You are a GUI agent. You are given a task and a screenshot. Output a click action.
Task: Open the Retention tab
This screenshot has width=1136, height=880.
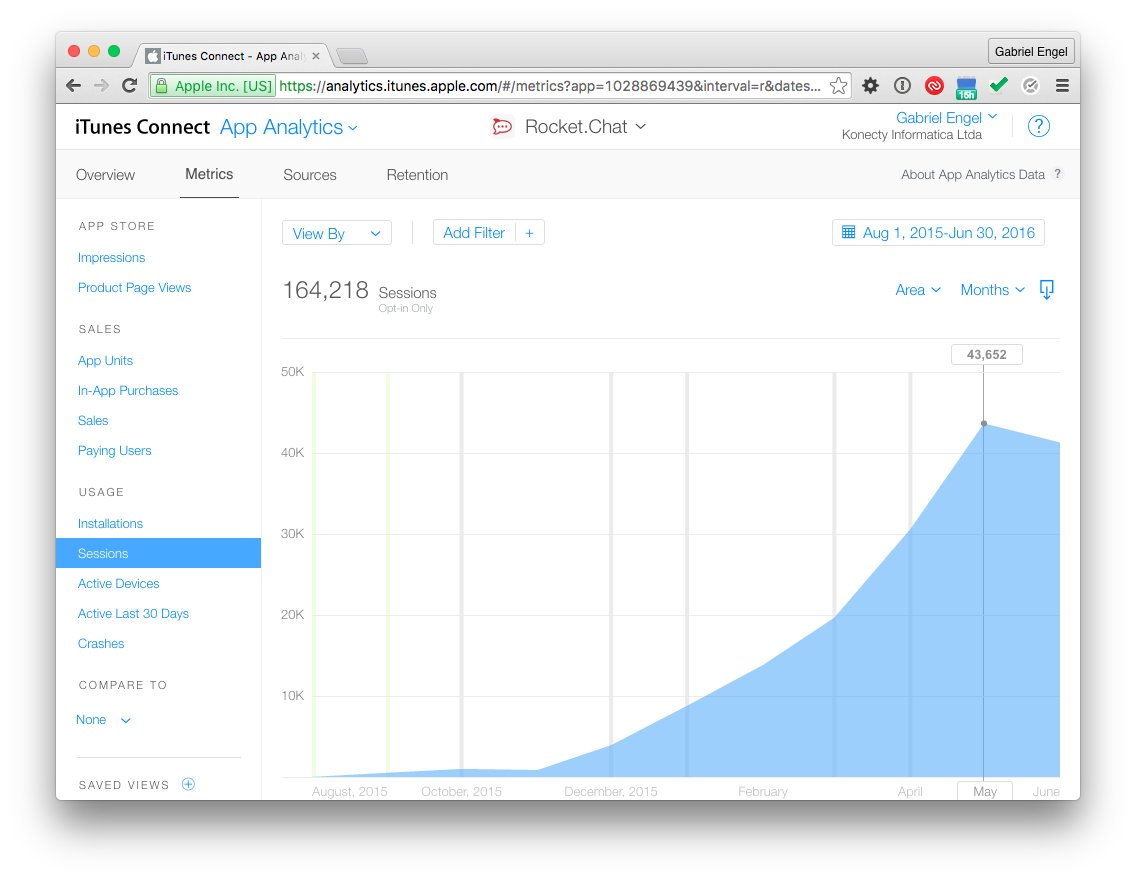pyautogui.click(x=417, y=175)
